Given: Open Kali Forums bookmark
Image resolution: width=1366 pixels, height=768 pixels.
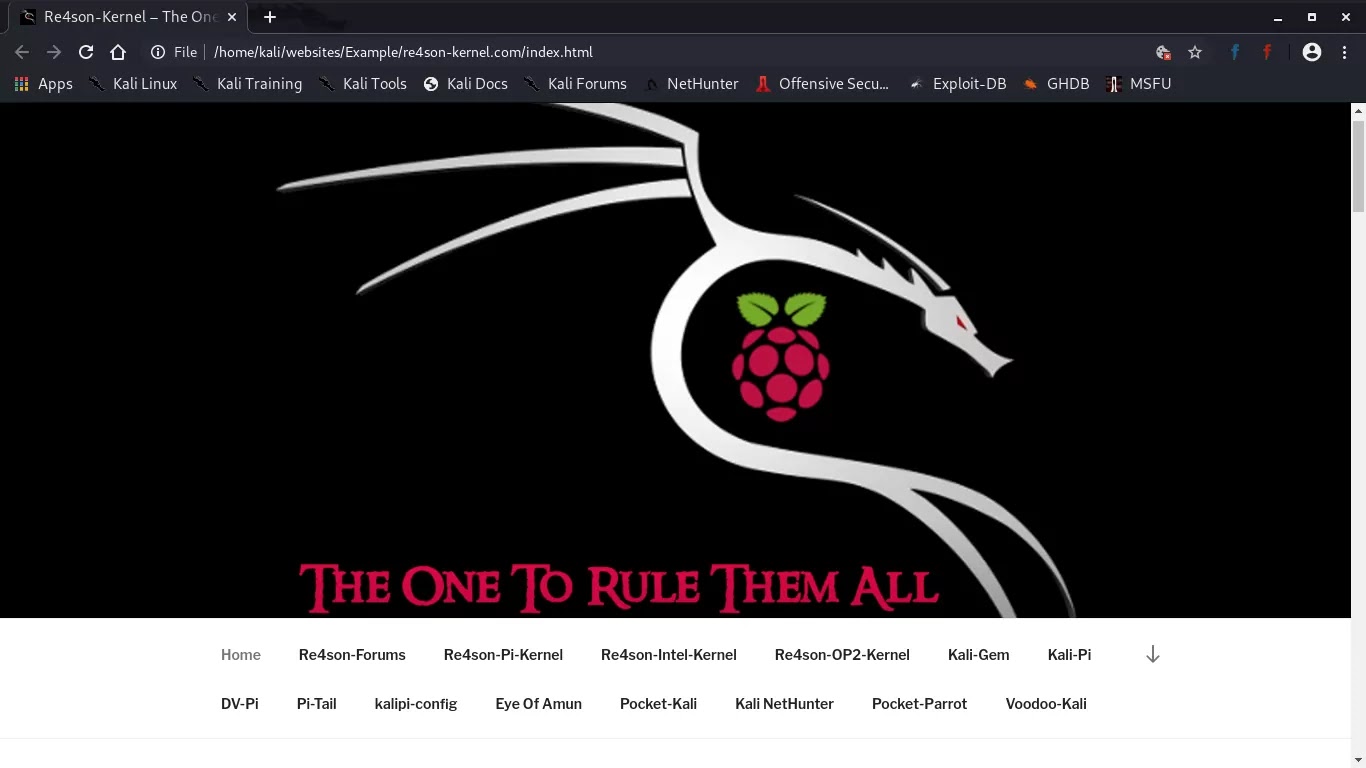Looking at the screenshot, I should [575, 84].
